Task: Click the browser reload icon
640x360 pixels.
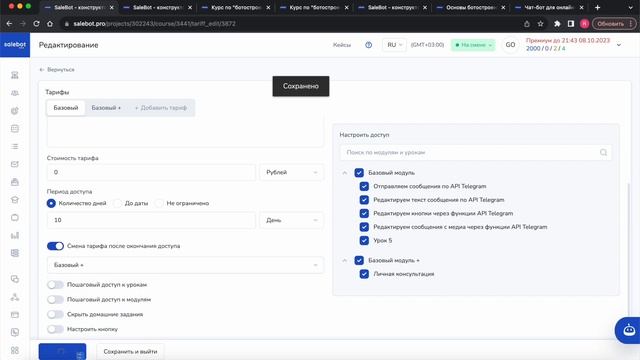Action: [x=36, y=24]
